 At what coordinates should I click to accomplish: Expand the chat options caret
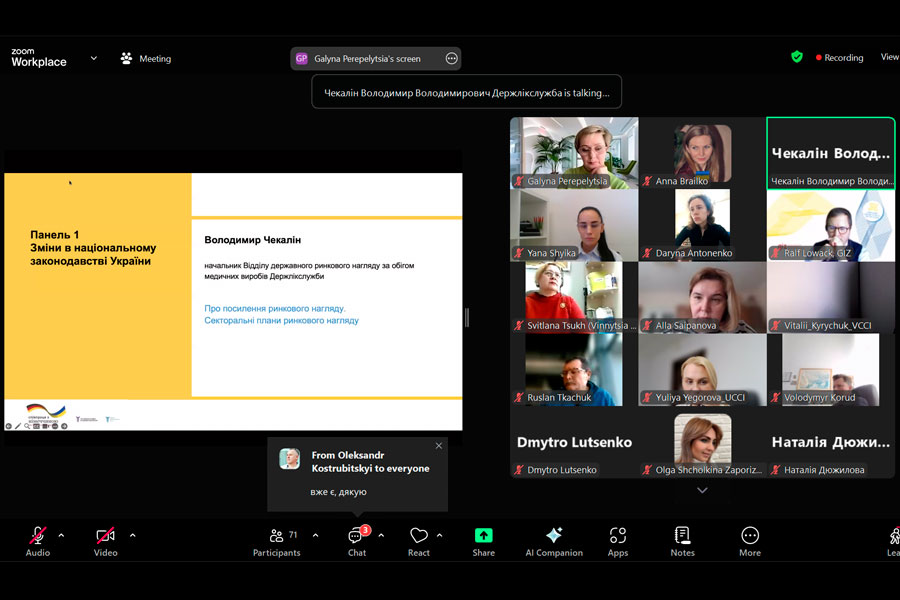click(381, 535)
